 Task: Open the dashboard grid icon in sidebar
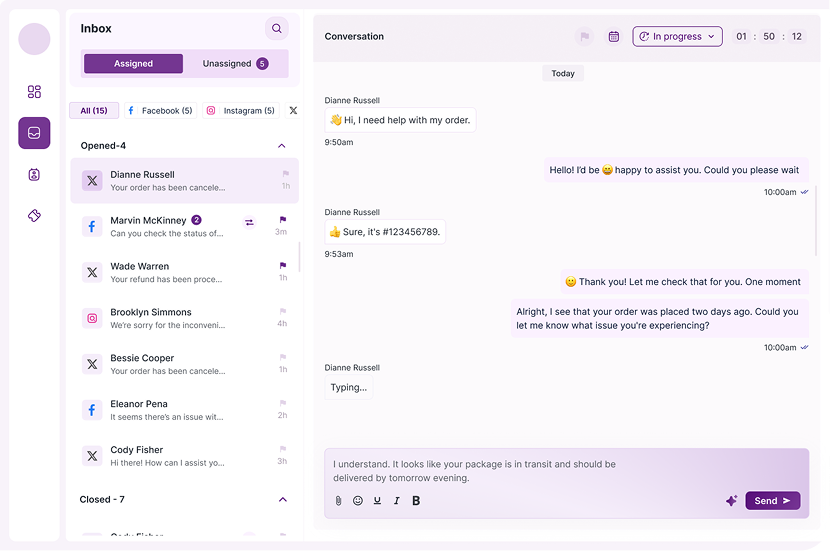point(34,92)
